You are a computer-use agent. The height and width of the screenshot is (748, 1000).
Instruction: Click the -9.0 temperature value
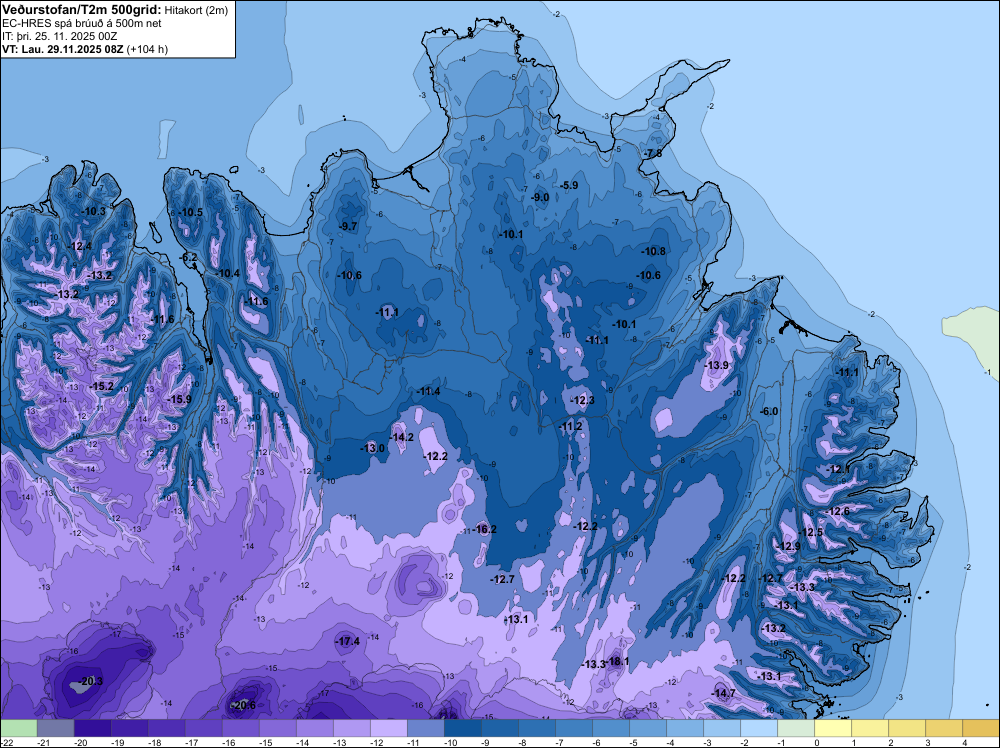(x=540, y=197)
